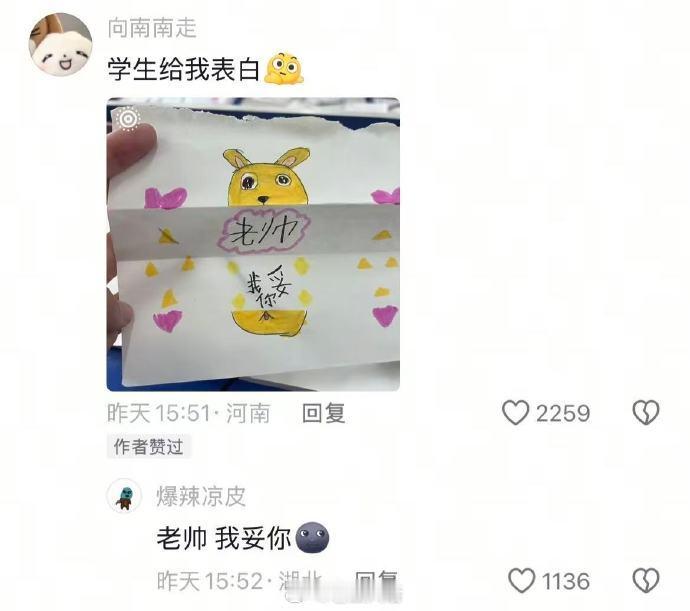Image resolution: width=690 pixels, height=611 pixels.
Task: Open username 爆辣凉皮
Action: coord(201,497)
